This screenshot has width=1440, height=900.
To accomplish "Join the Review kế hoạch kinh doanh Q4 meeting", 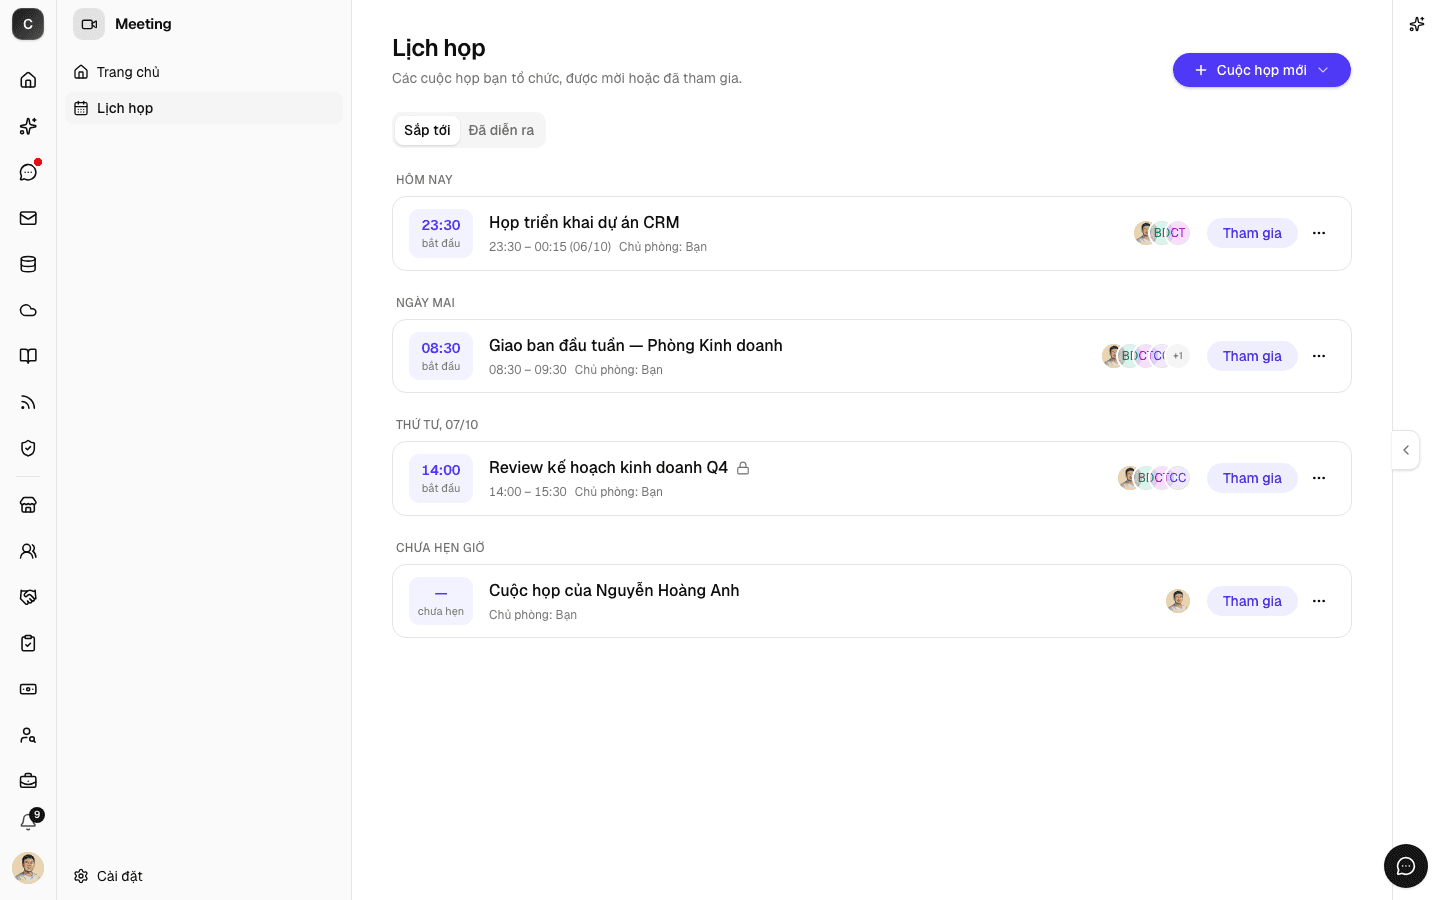I will pyautogui.click(x=1252, y=478).
